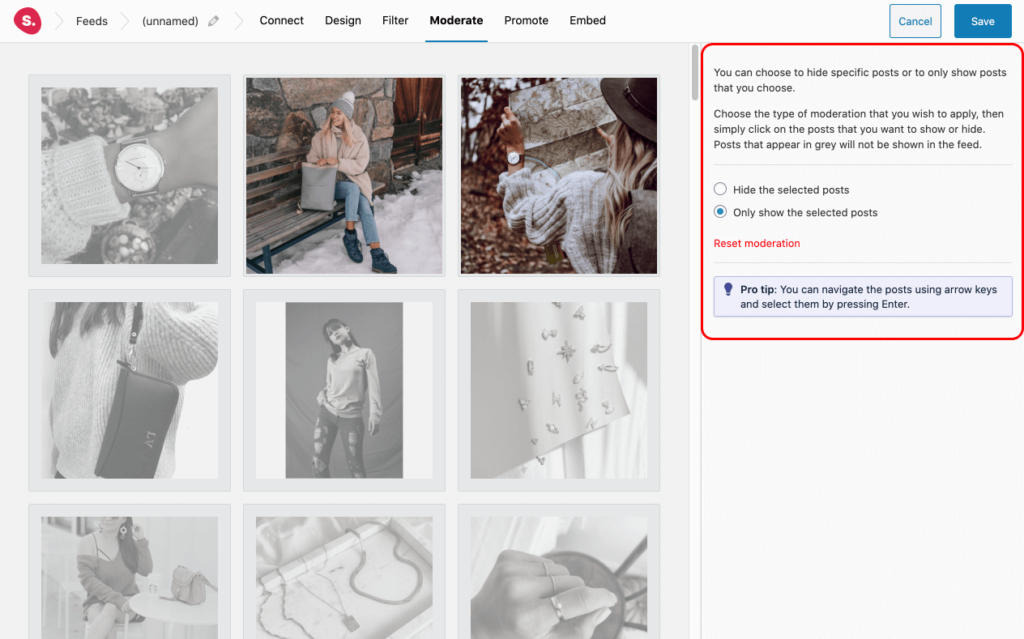This screenshot has width=1024, height=639.
Task: Save the feed changes
Action: coord(982,21)
